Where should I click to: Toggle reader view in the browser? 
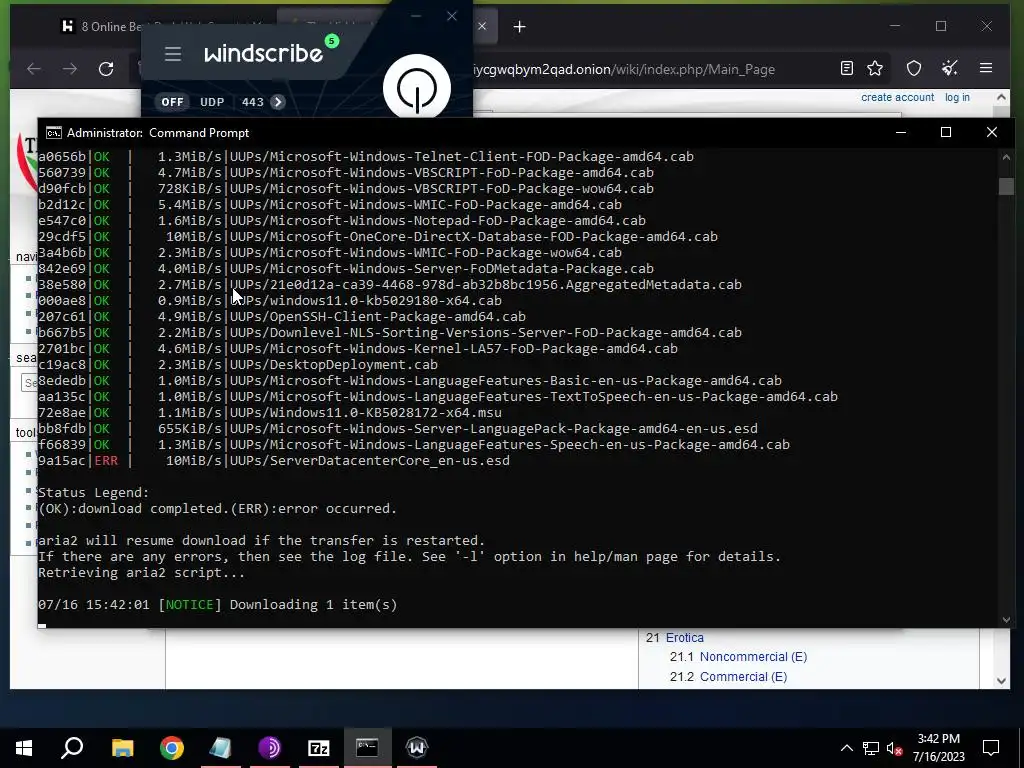[846, 68]
